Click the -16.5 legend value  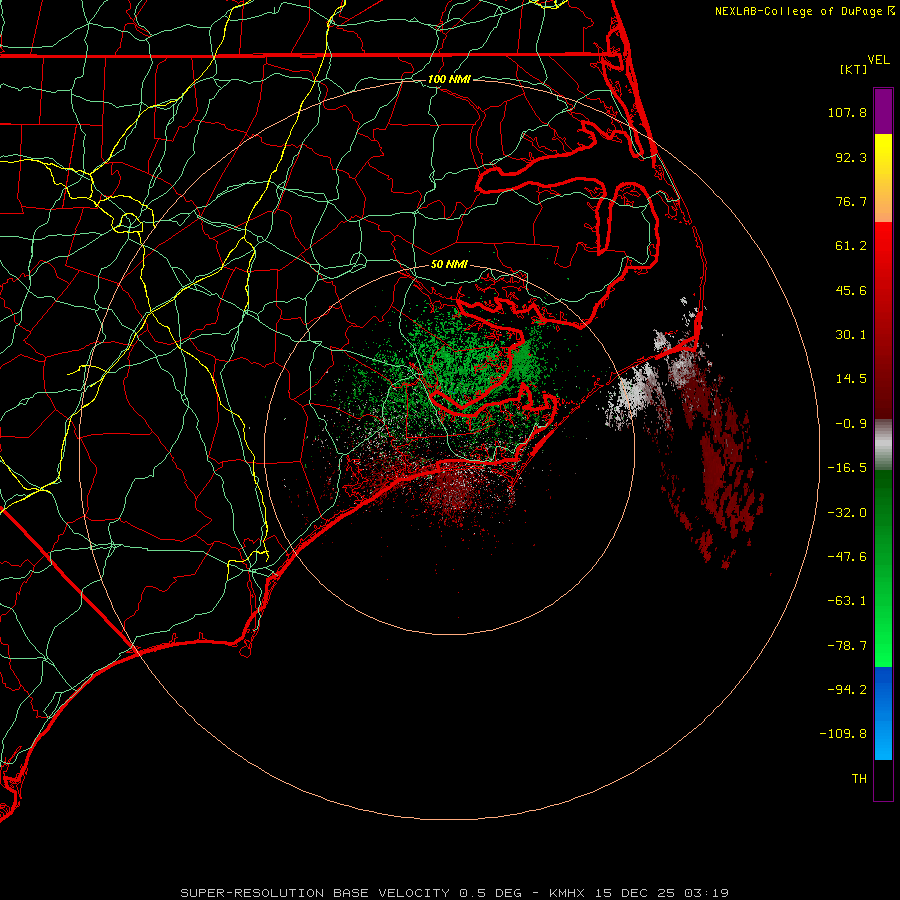847,468
